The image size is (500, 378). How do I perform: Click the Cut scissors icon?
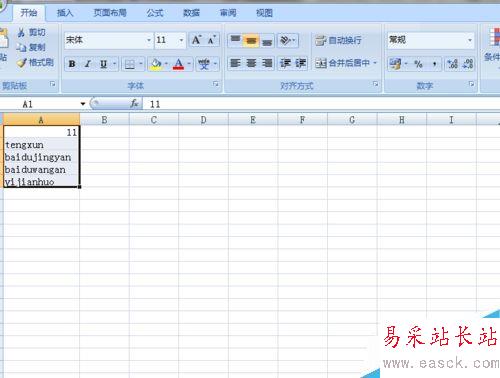point(21,32)
